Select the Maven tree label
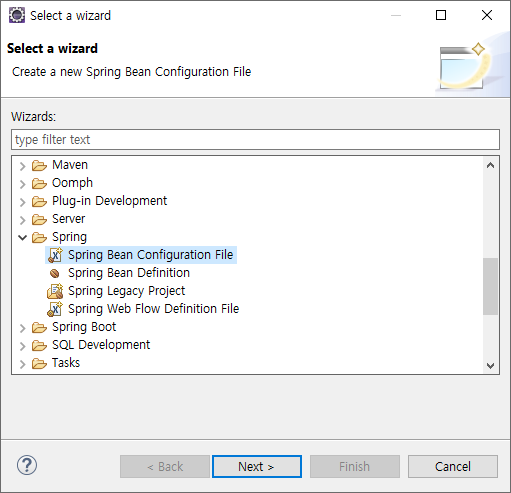Image resolution: width=511 pixels, height=493 pixels. (x=70, y=165)
